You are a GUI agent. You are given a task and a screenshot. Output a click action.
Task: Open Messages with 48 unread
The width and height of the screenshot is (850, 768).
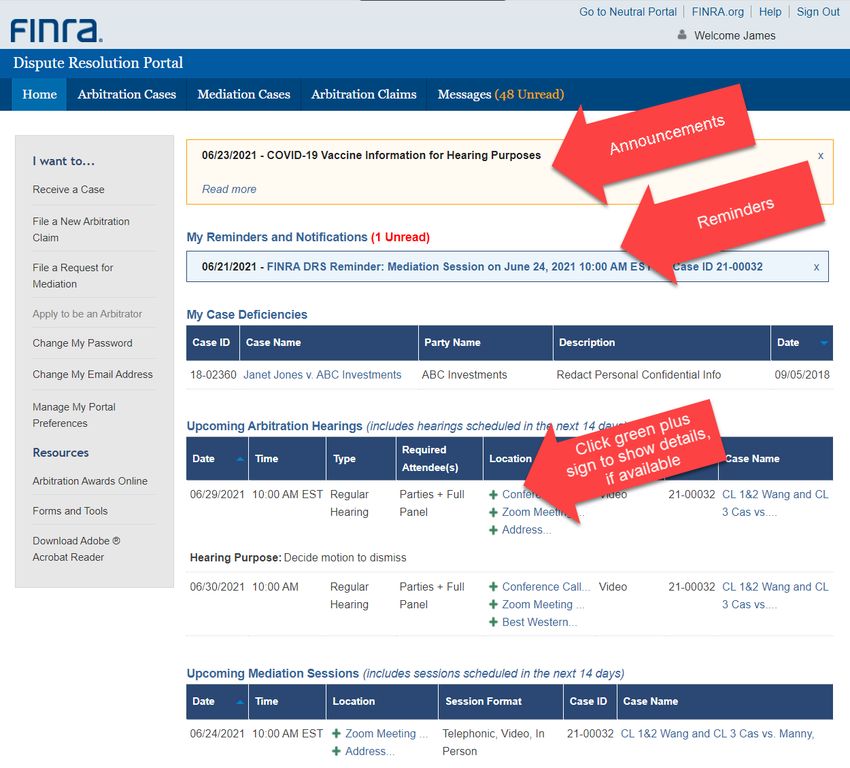click(501, 94)
